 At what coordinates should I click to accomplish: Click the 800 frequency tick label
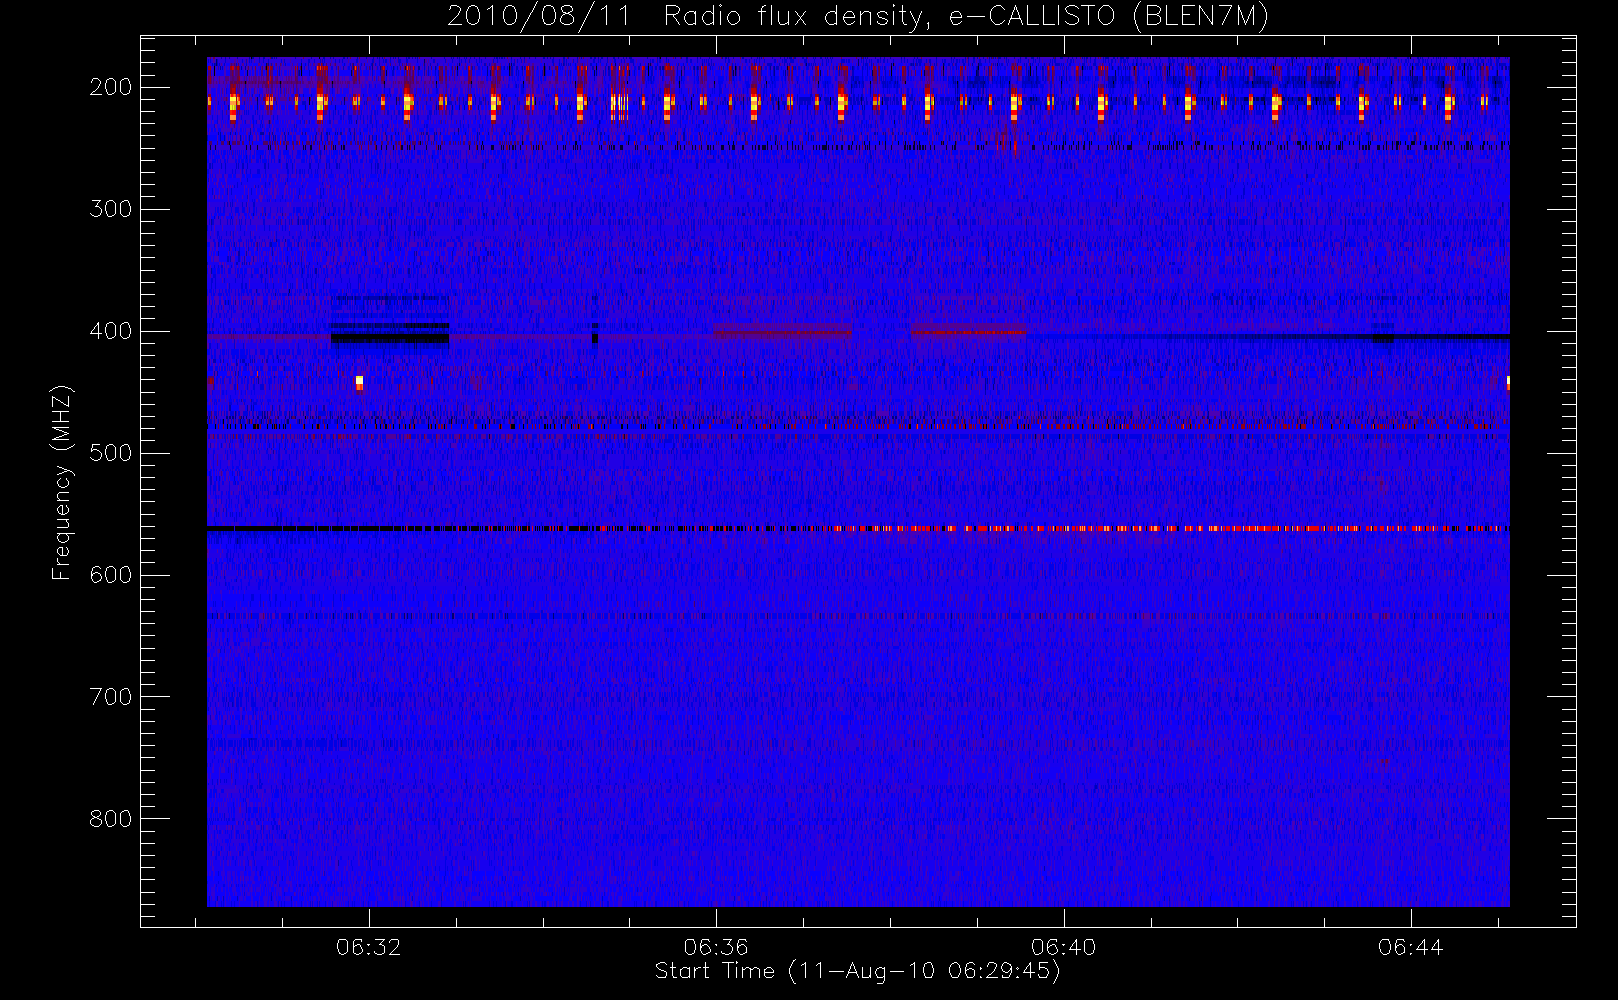(111, 819)
